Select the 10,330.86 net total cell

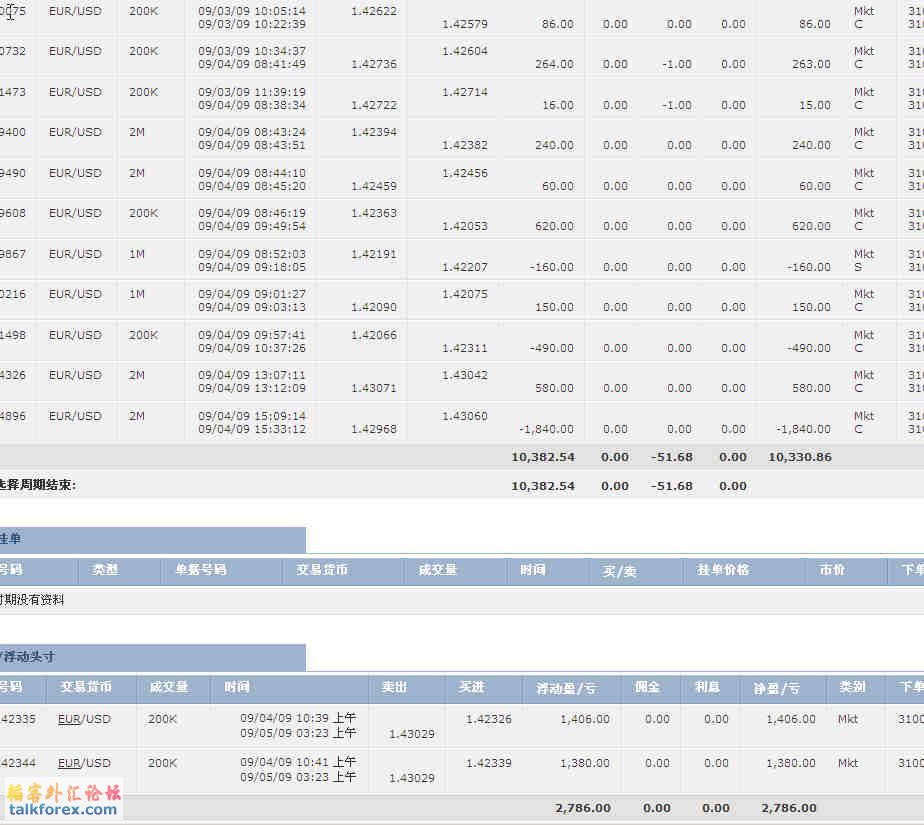[799, 457]
